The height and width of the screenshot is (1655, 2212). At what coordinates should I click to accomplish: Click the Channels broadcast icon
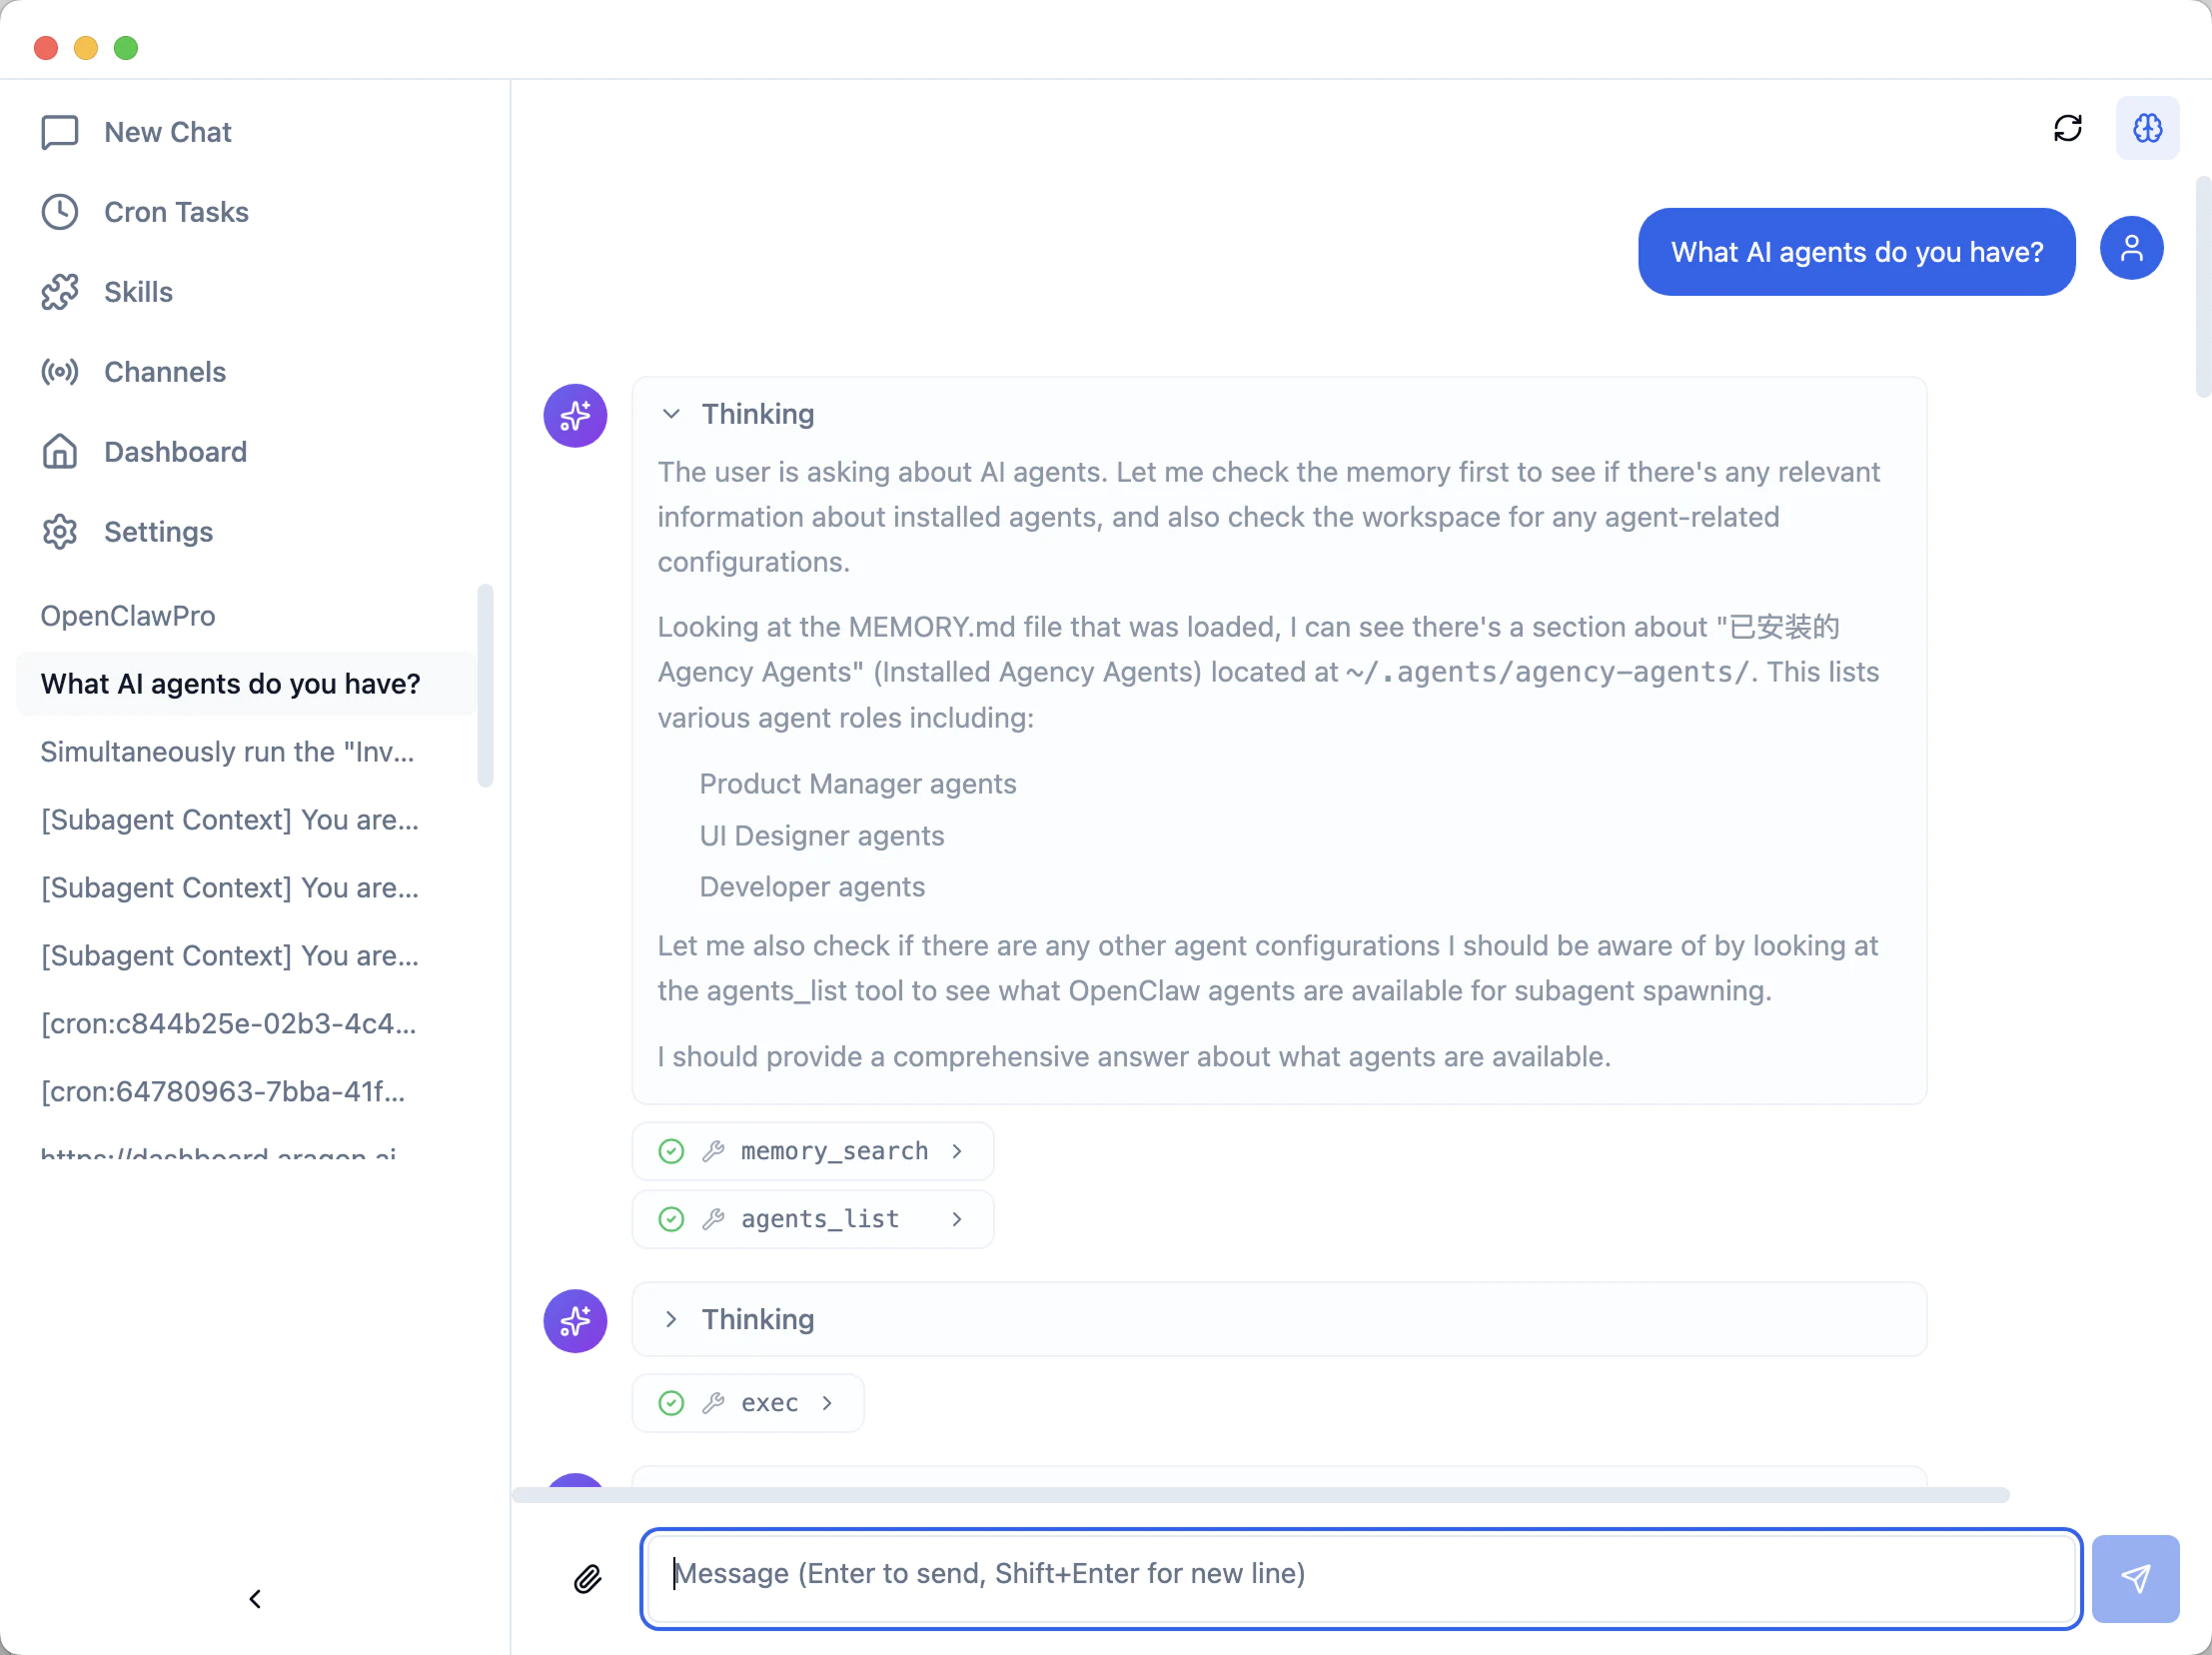coord(60,372)
